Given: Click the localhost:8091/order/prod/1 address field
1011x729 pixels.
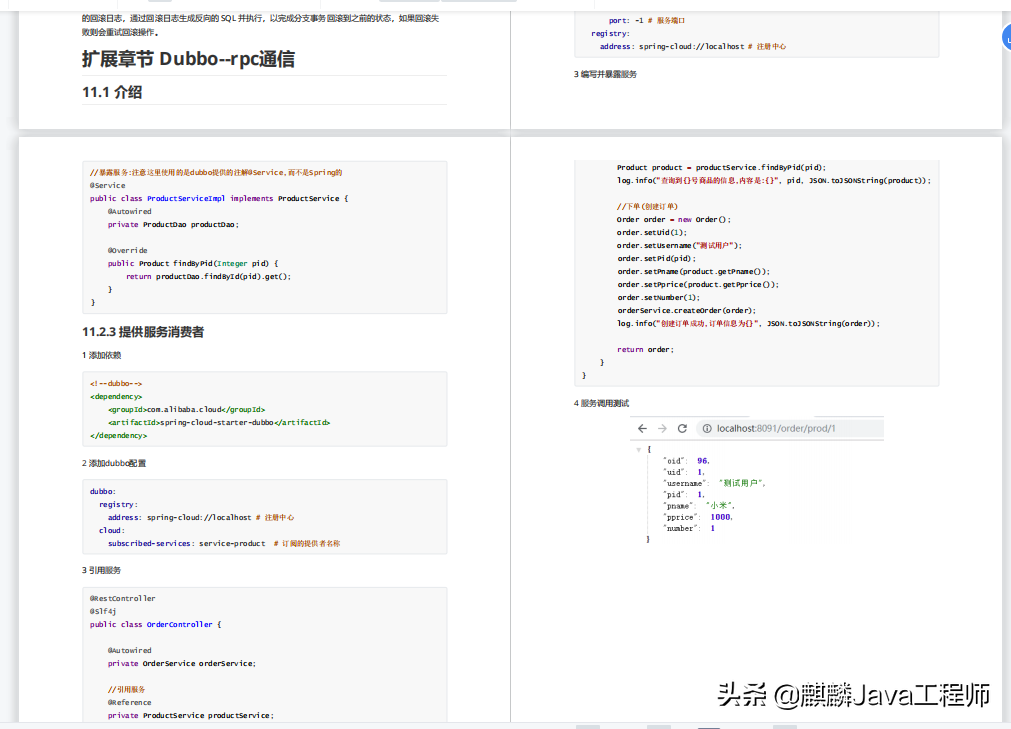Looking at the screenshot, I should (x=790, y=429).
